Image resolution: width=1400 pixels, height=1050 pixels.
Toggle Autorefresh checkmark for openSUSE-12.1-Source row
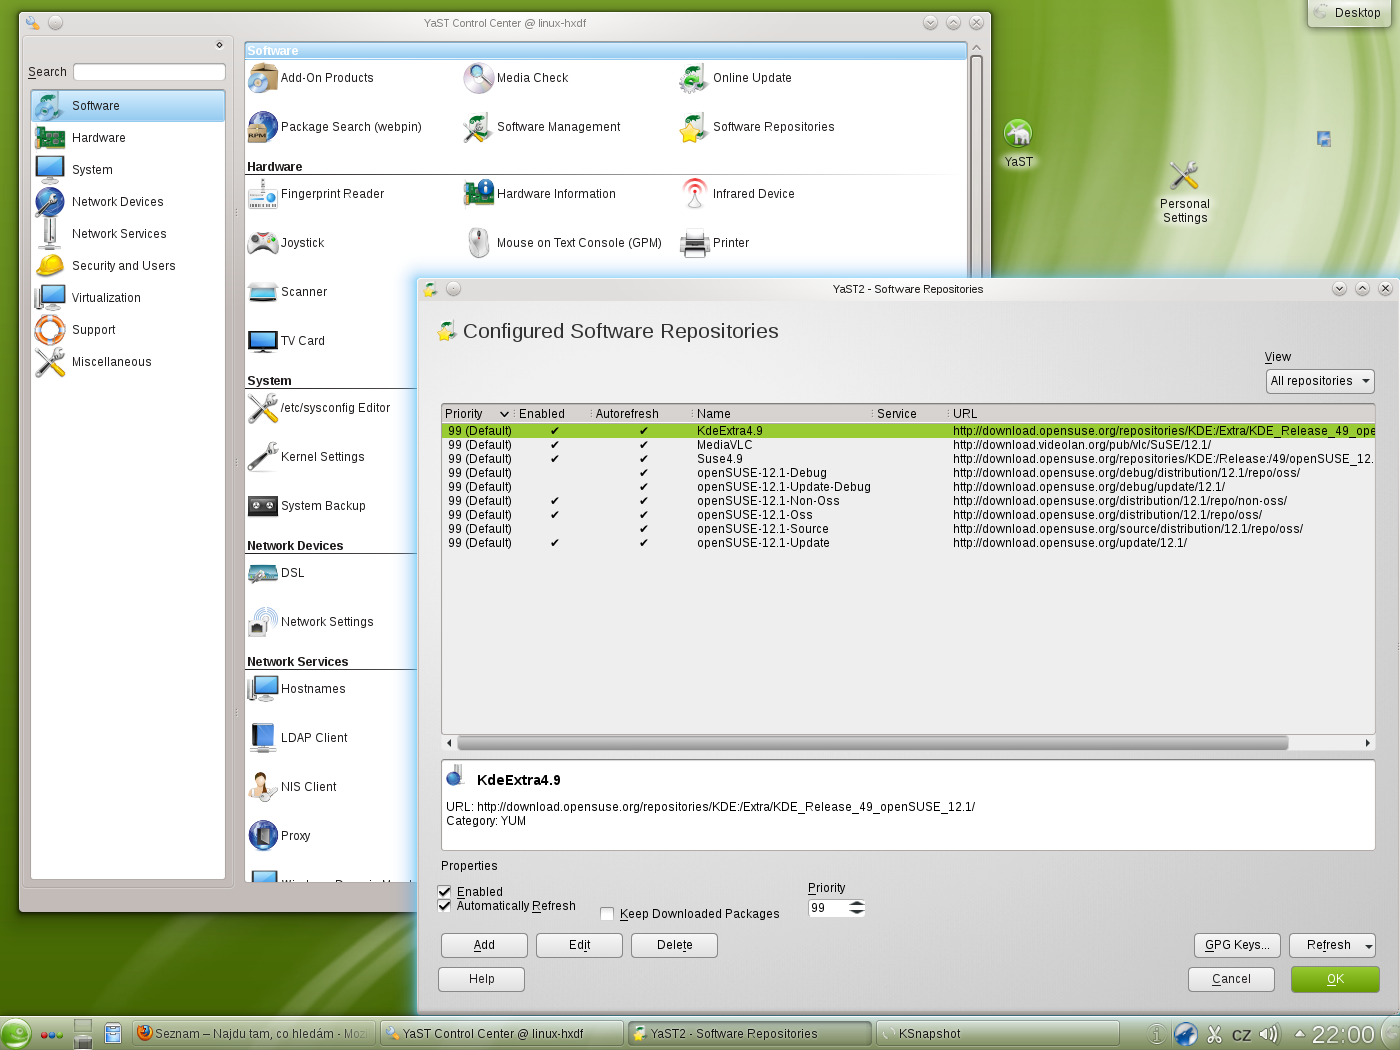tap(644, 529)
